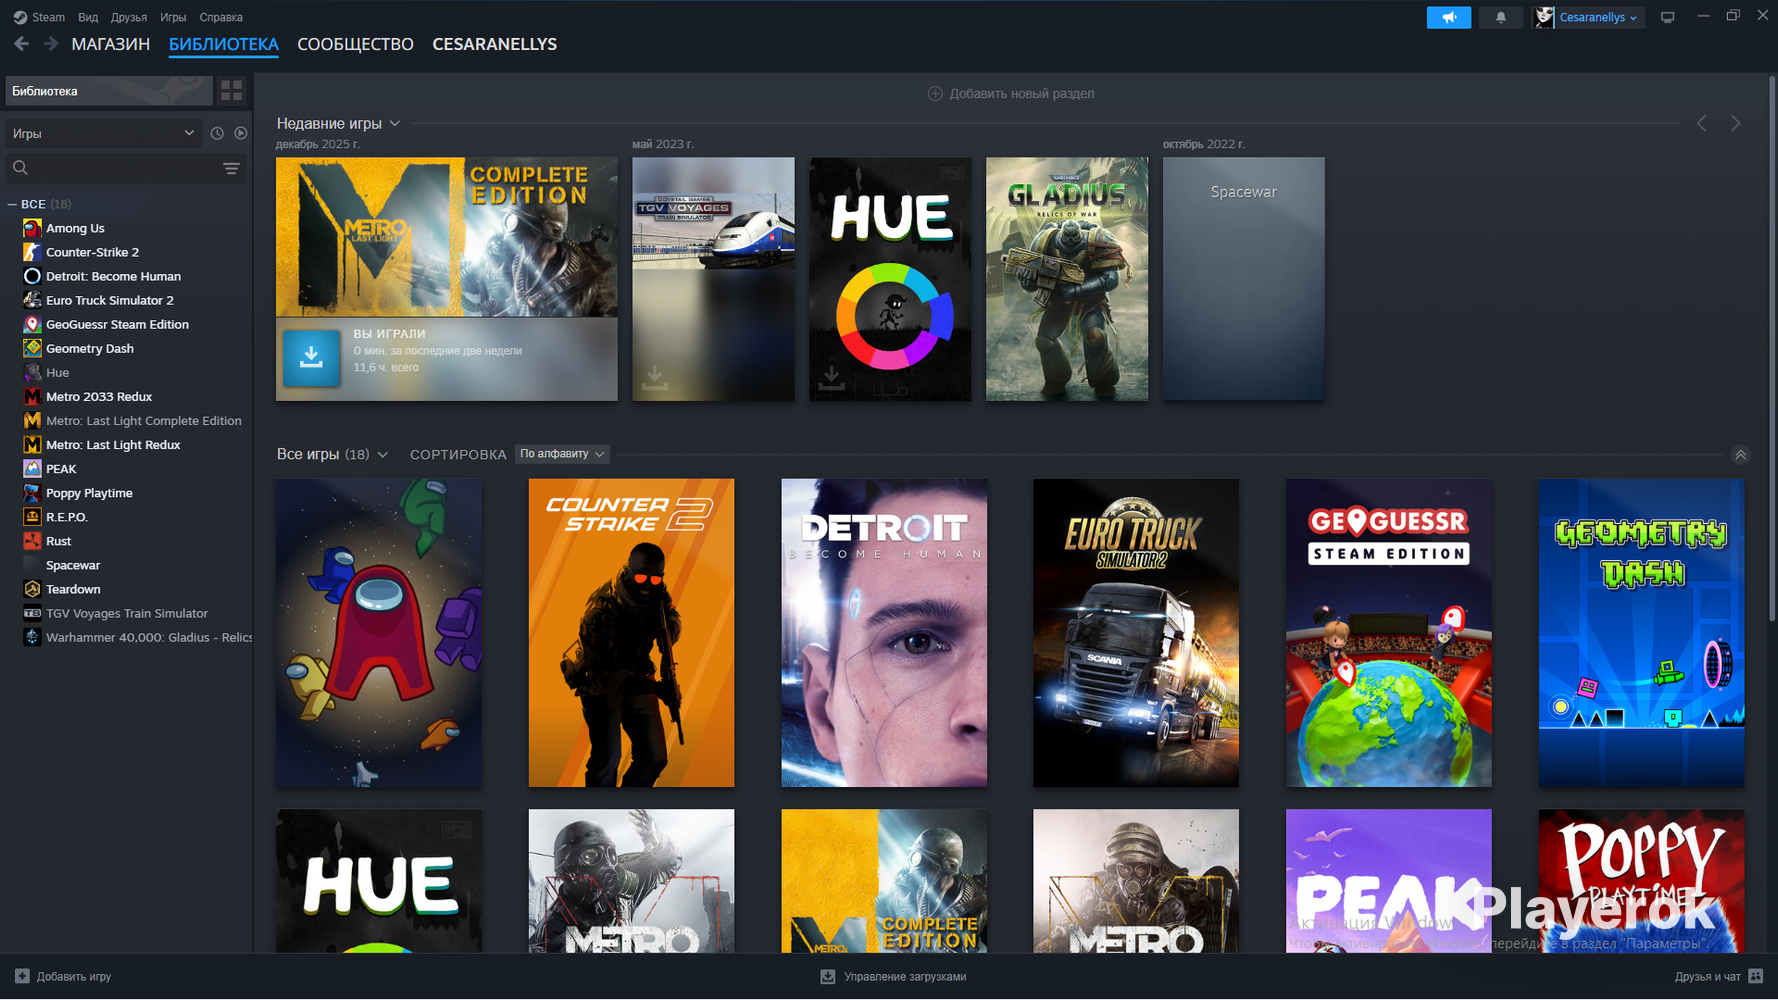This screenshot has height=1000, width=1778.
Task: Open Gladius Relics of War recent cover
Action: (1067, 279)
